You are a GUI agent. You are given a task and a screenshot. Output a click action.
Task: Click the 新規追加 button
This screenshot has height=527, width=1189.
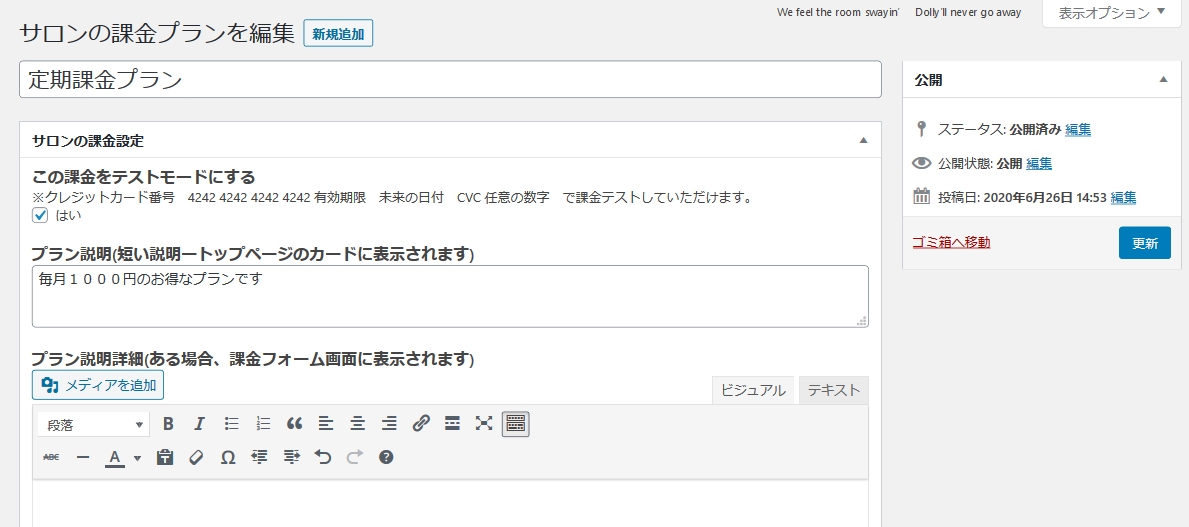pos(338,34)
